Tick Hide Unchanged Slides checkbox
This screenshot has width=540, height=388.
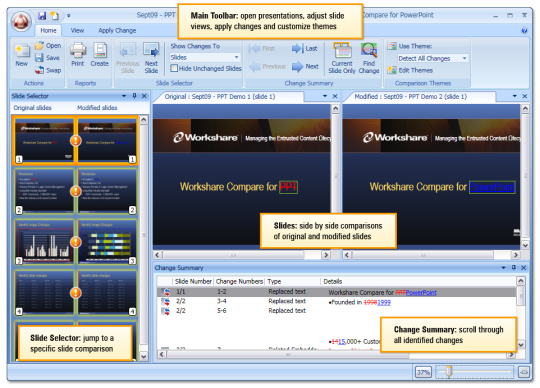click(x=174, y=68)
